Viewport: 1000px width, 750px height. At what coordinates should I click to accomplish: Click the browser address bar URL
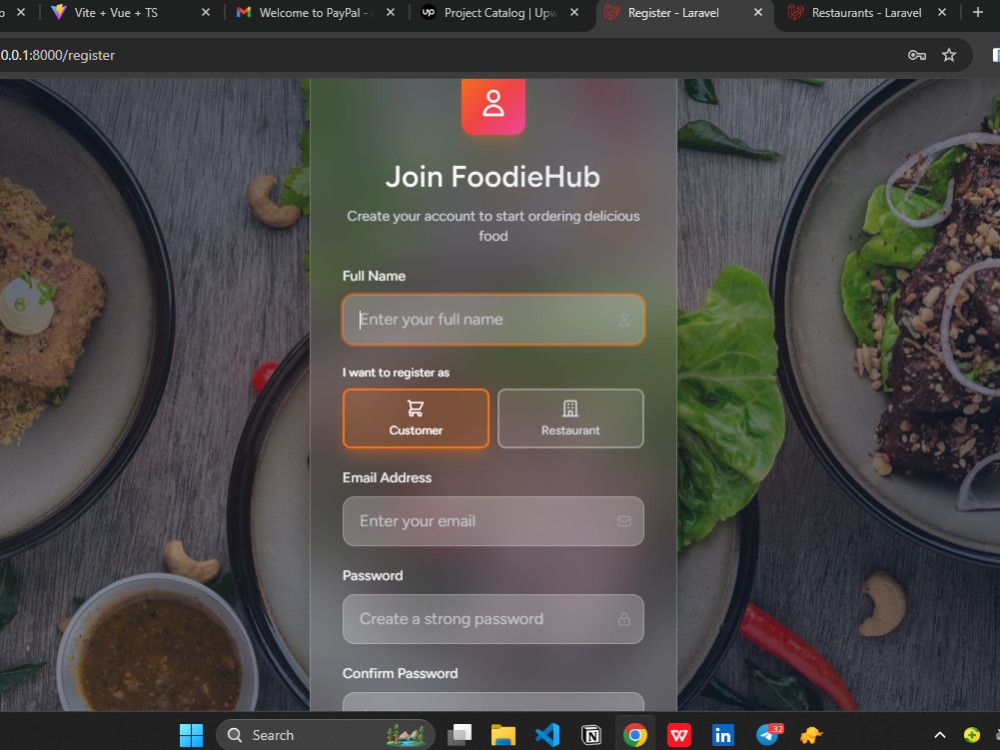pyautogui.click(x=57, y=55)
